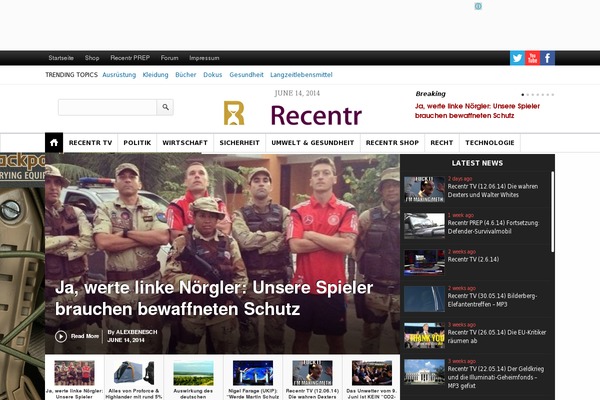Viewport: 600px width, 400px height.
Task: Select the Dokus trending topic
Action: tap(213, 75)
